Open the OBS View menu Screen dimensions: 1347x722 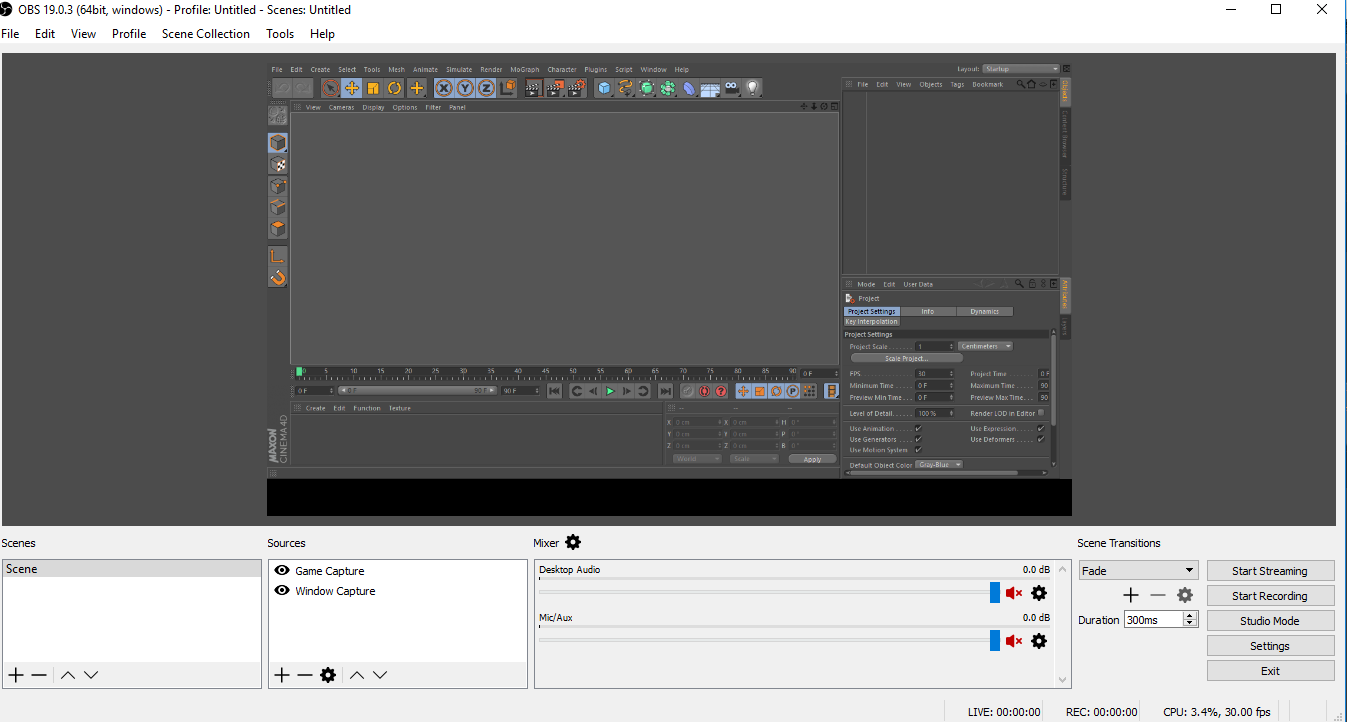click(84, 34)
